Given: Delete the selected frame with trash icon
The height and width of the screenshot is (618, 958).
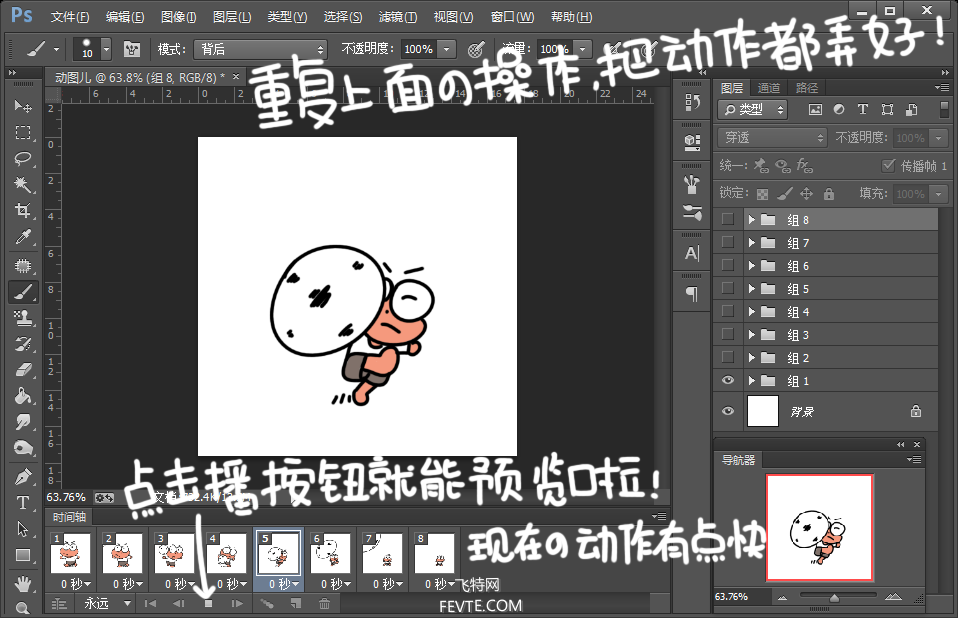Looking at the screenshot, I should [324, 603].
